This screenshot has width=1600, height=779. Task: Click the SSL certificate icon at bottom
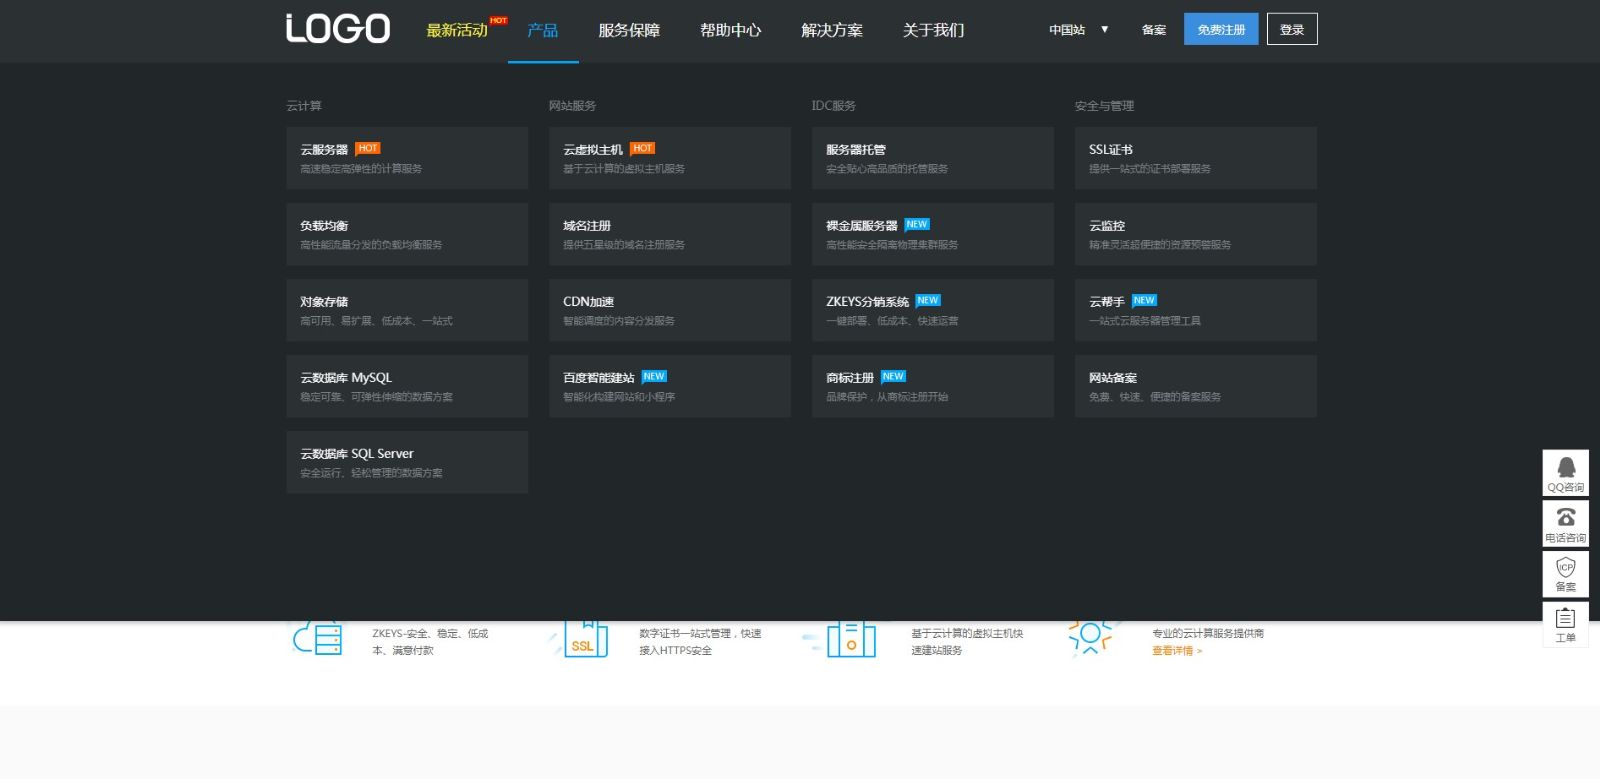tap(585, 639)
